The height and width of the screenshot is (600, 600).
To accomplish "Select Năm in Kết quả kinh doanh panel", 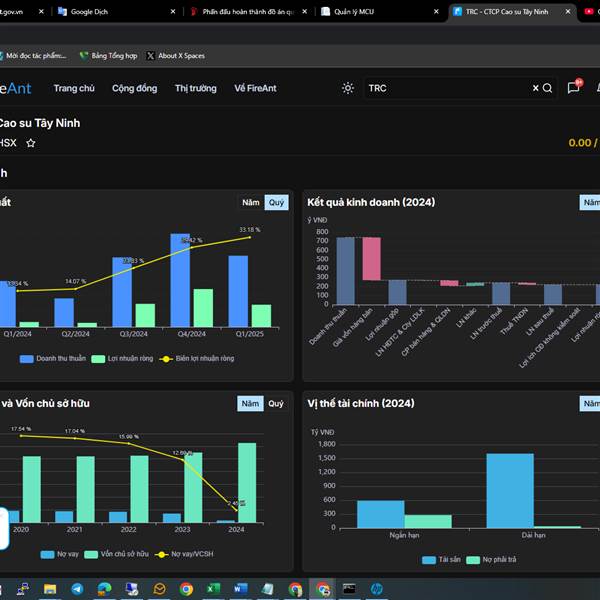I will tap(590, 202).
